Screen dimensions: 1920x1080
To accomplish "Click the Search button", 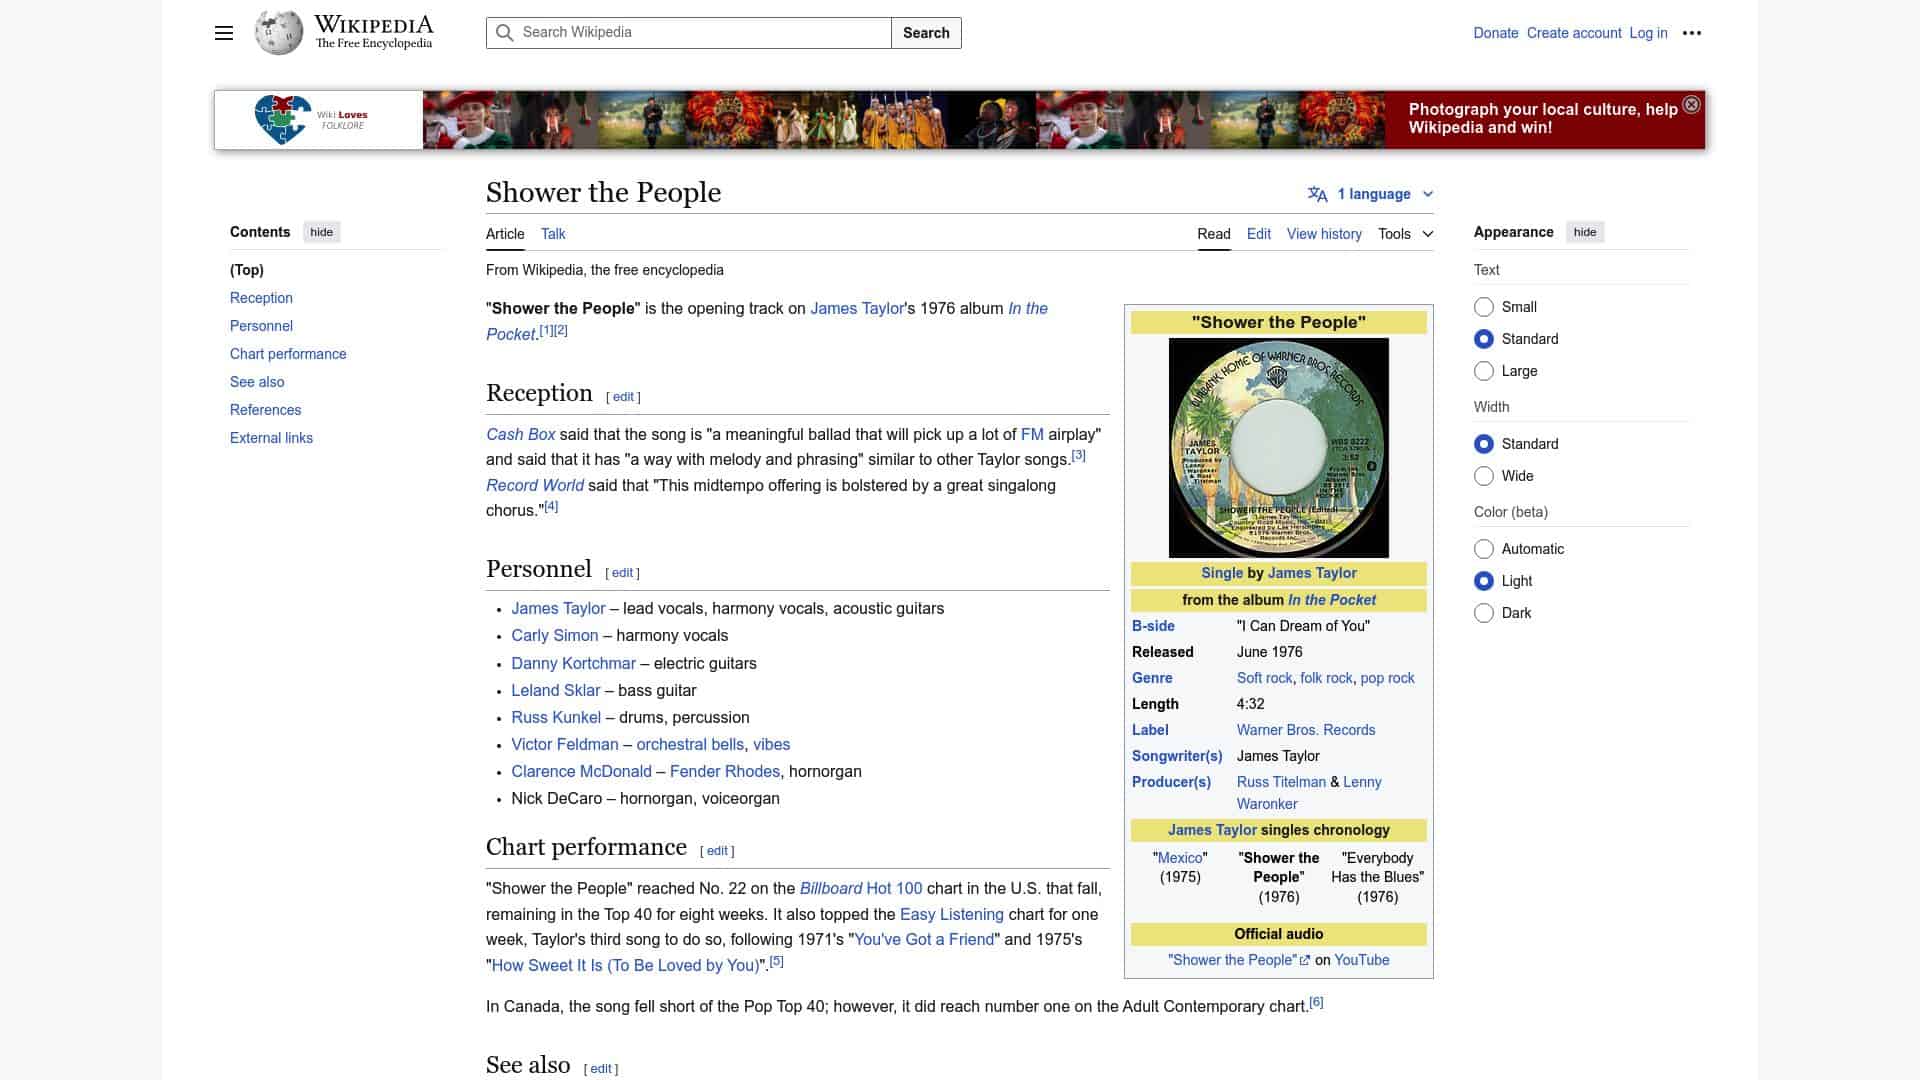I will [x=926, y=33].
